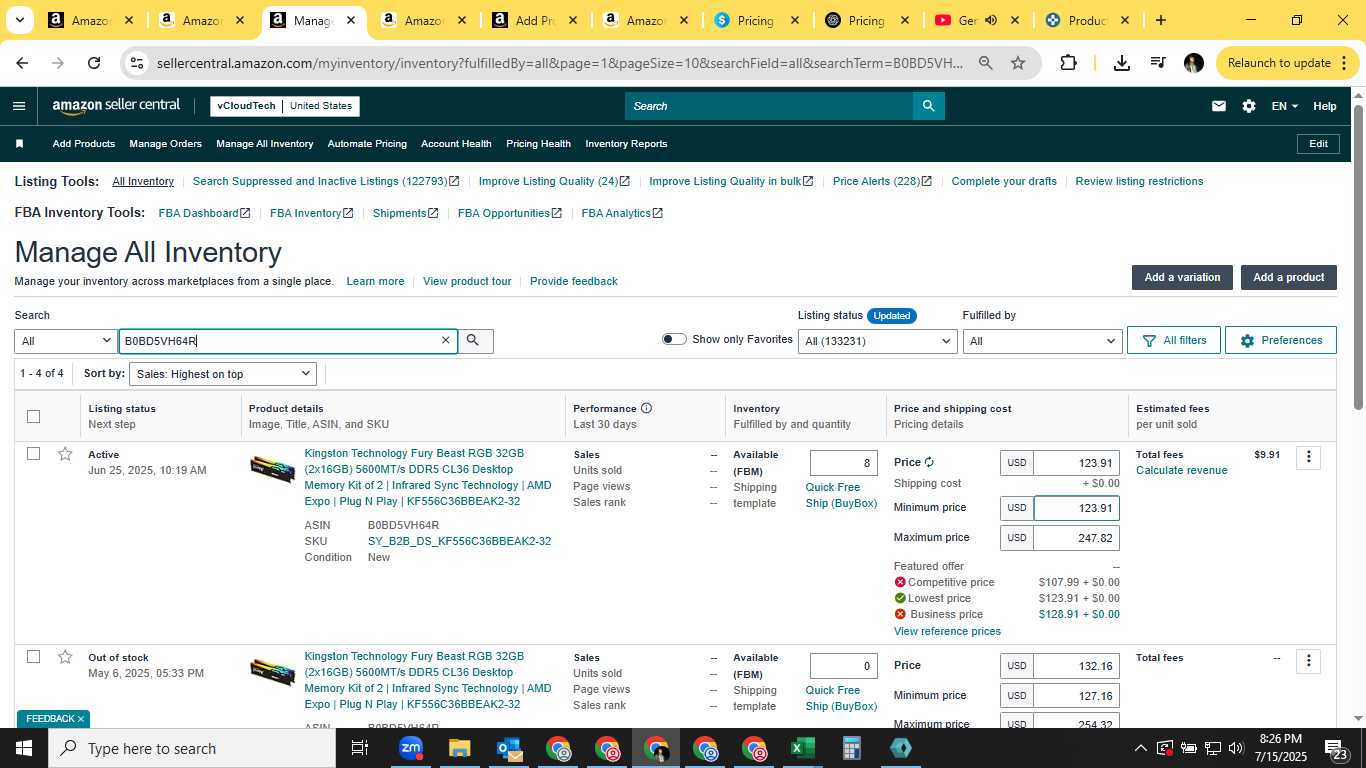Click the Minimum price field showing 123.91

click(1076, 508)
